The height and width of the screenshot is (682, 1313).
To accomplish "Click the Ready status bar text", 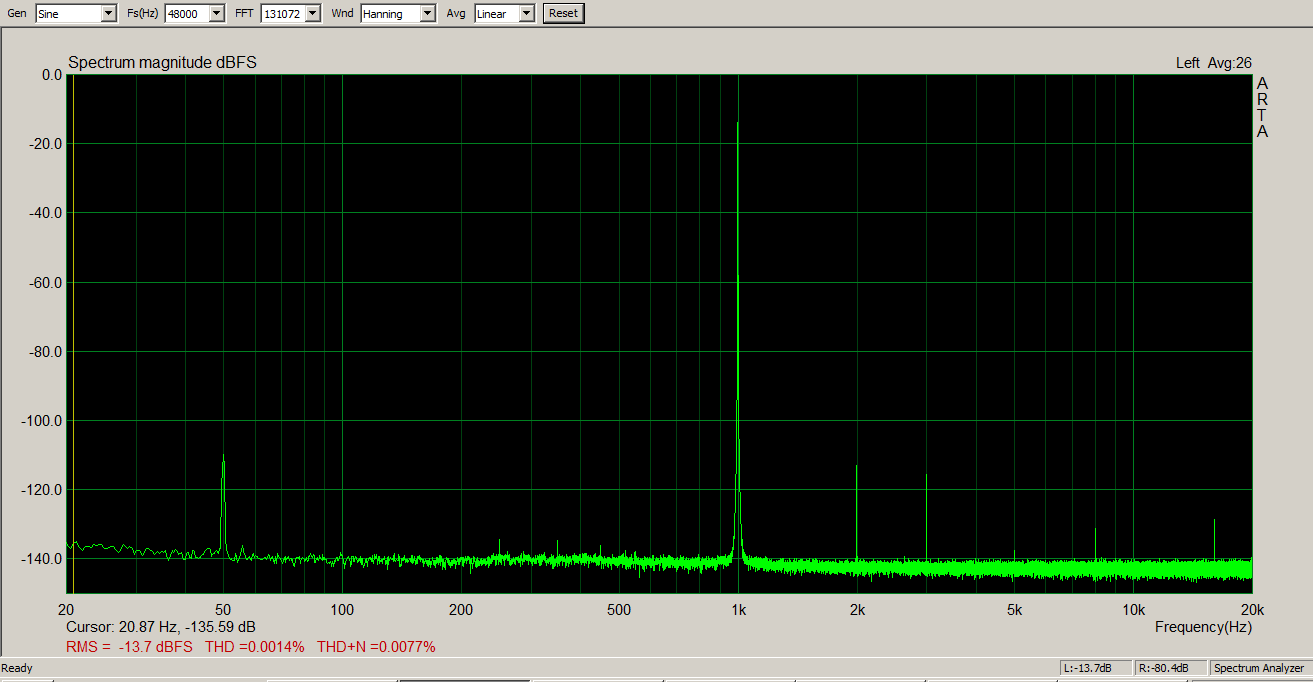I will tap(17, 668).
